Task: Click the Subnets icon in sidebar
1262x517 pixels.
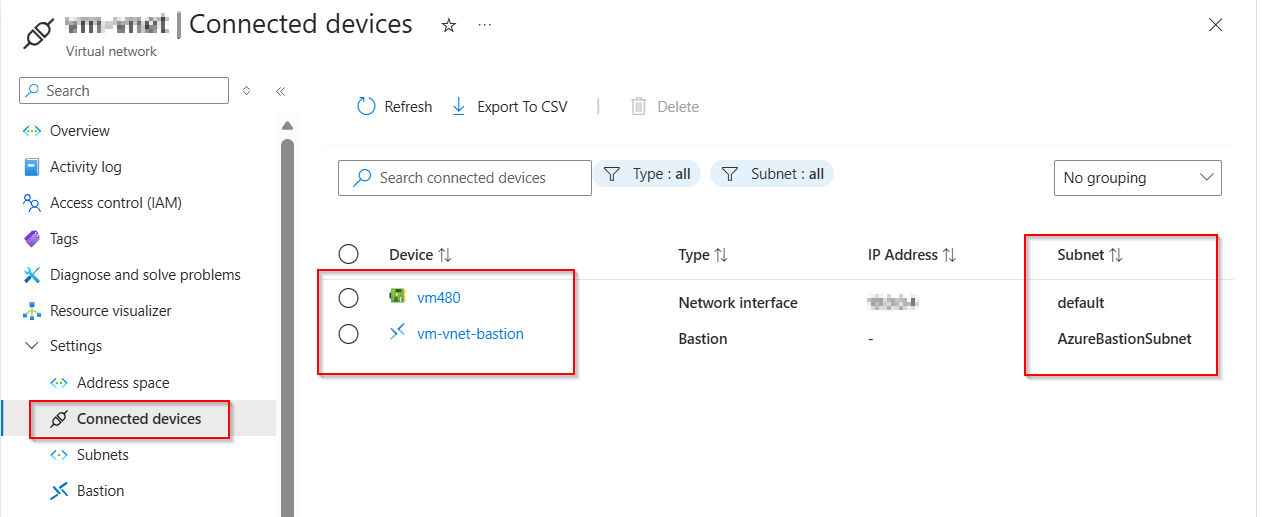Action: point(58,455)
